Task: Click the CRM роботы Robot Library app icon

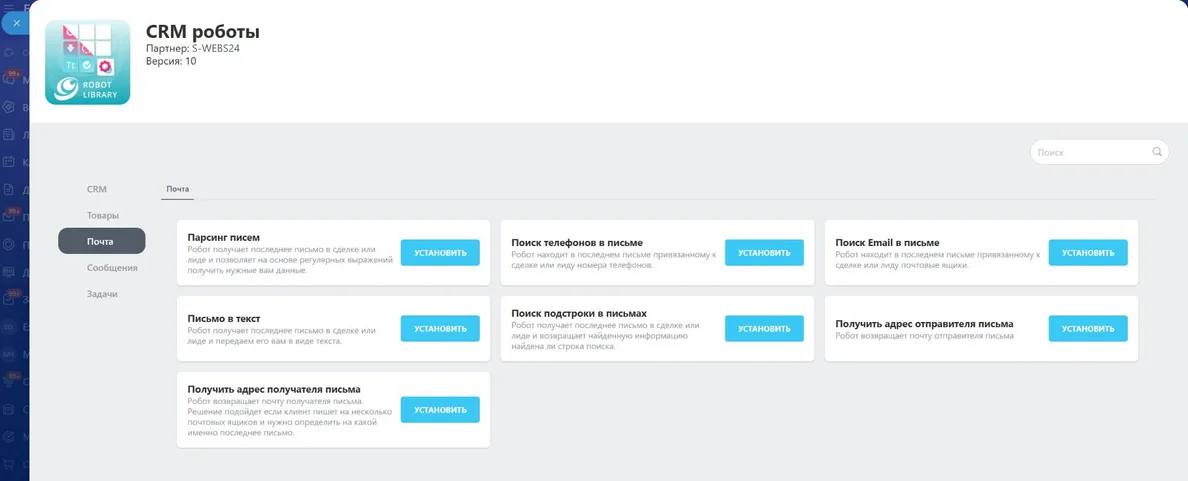Action: (x=88, y=62)
